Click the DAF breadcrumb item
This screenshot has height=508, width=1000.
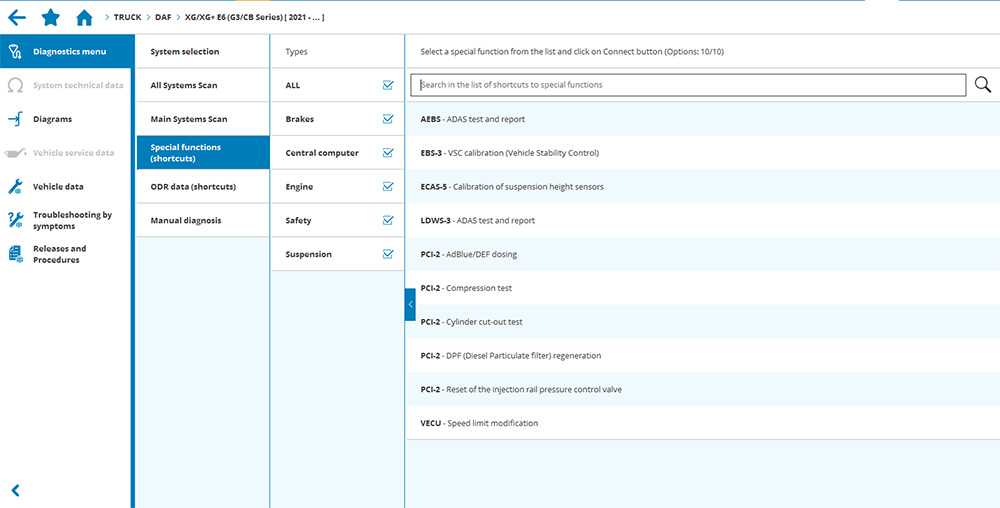click(x=163, y=17)
